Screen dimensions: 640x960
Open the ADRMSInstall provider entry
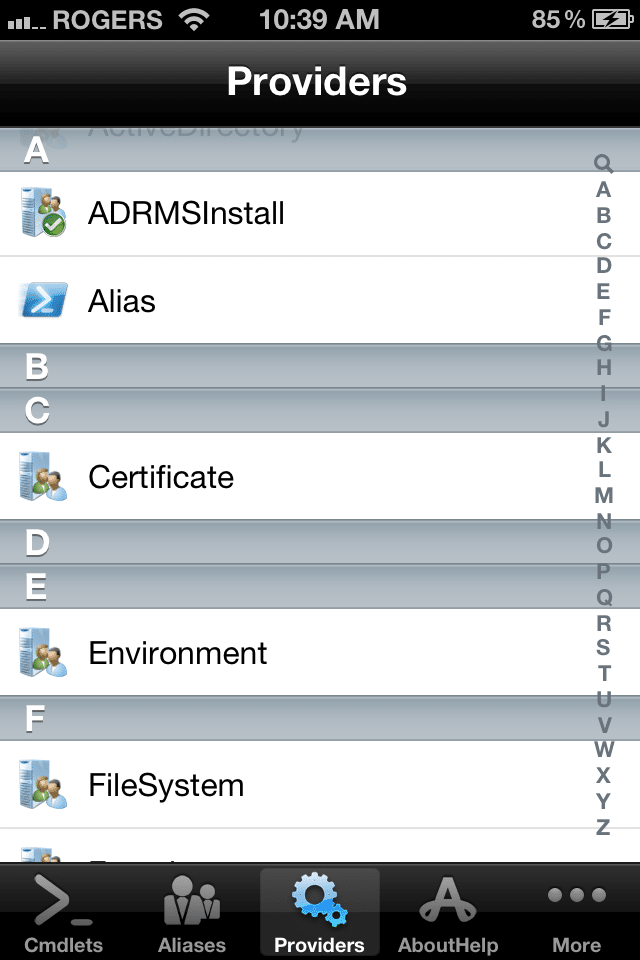click(x=186, y=213)
